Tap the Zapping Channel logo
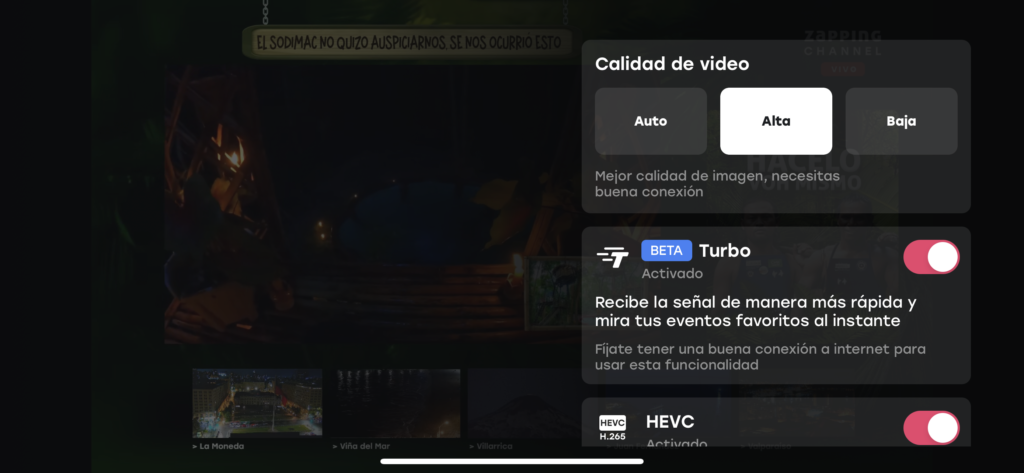Image resolution: width=1024 pixels, height=473 pixels. tap(842, 44)
